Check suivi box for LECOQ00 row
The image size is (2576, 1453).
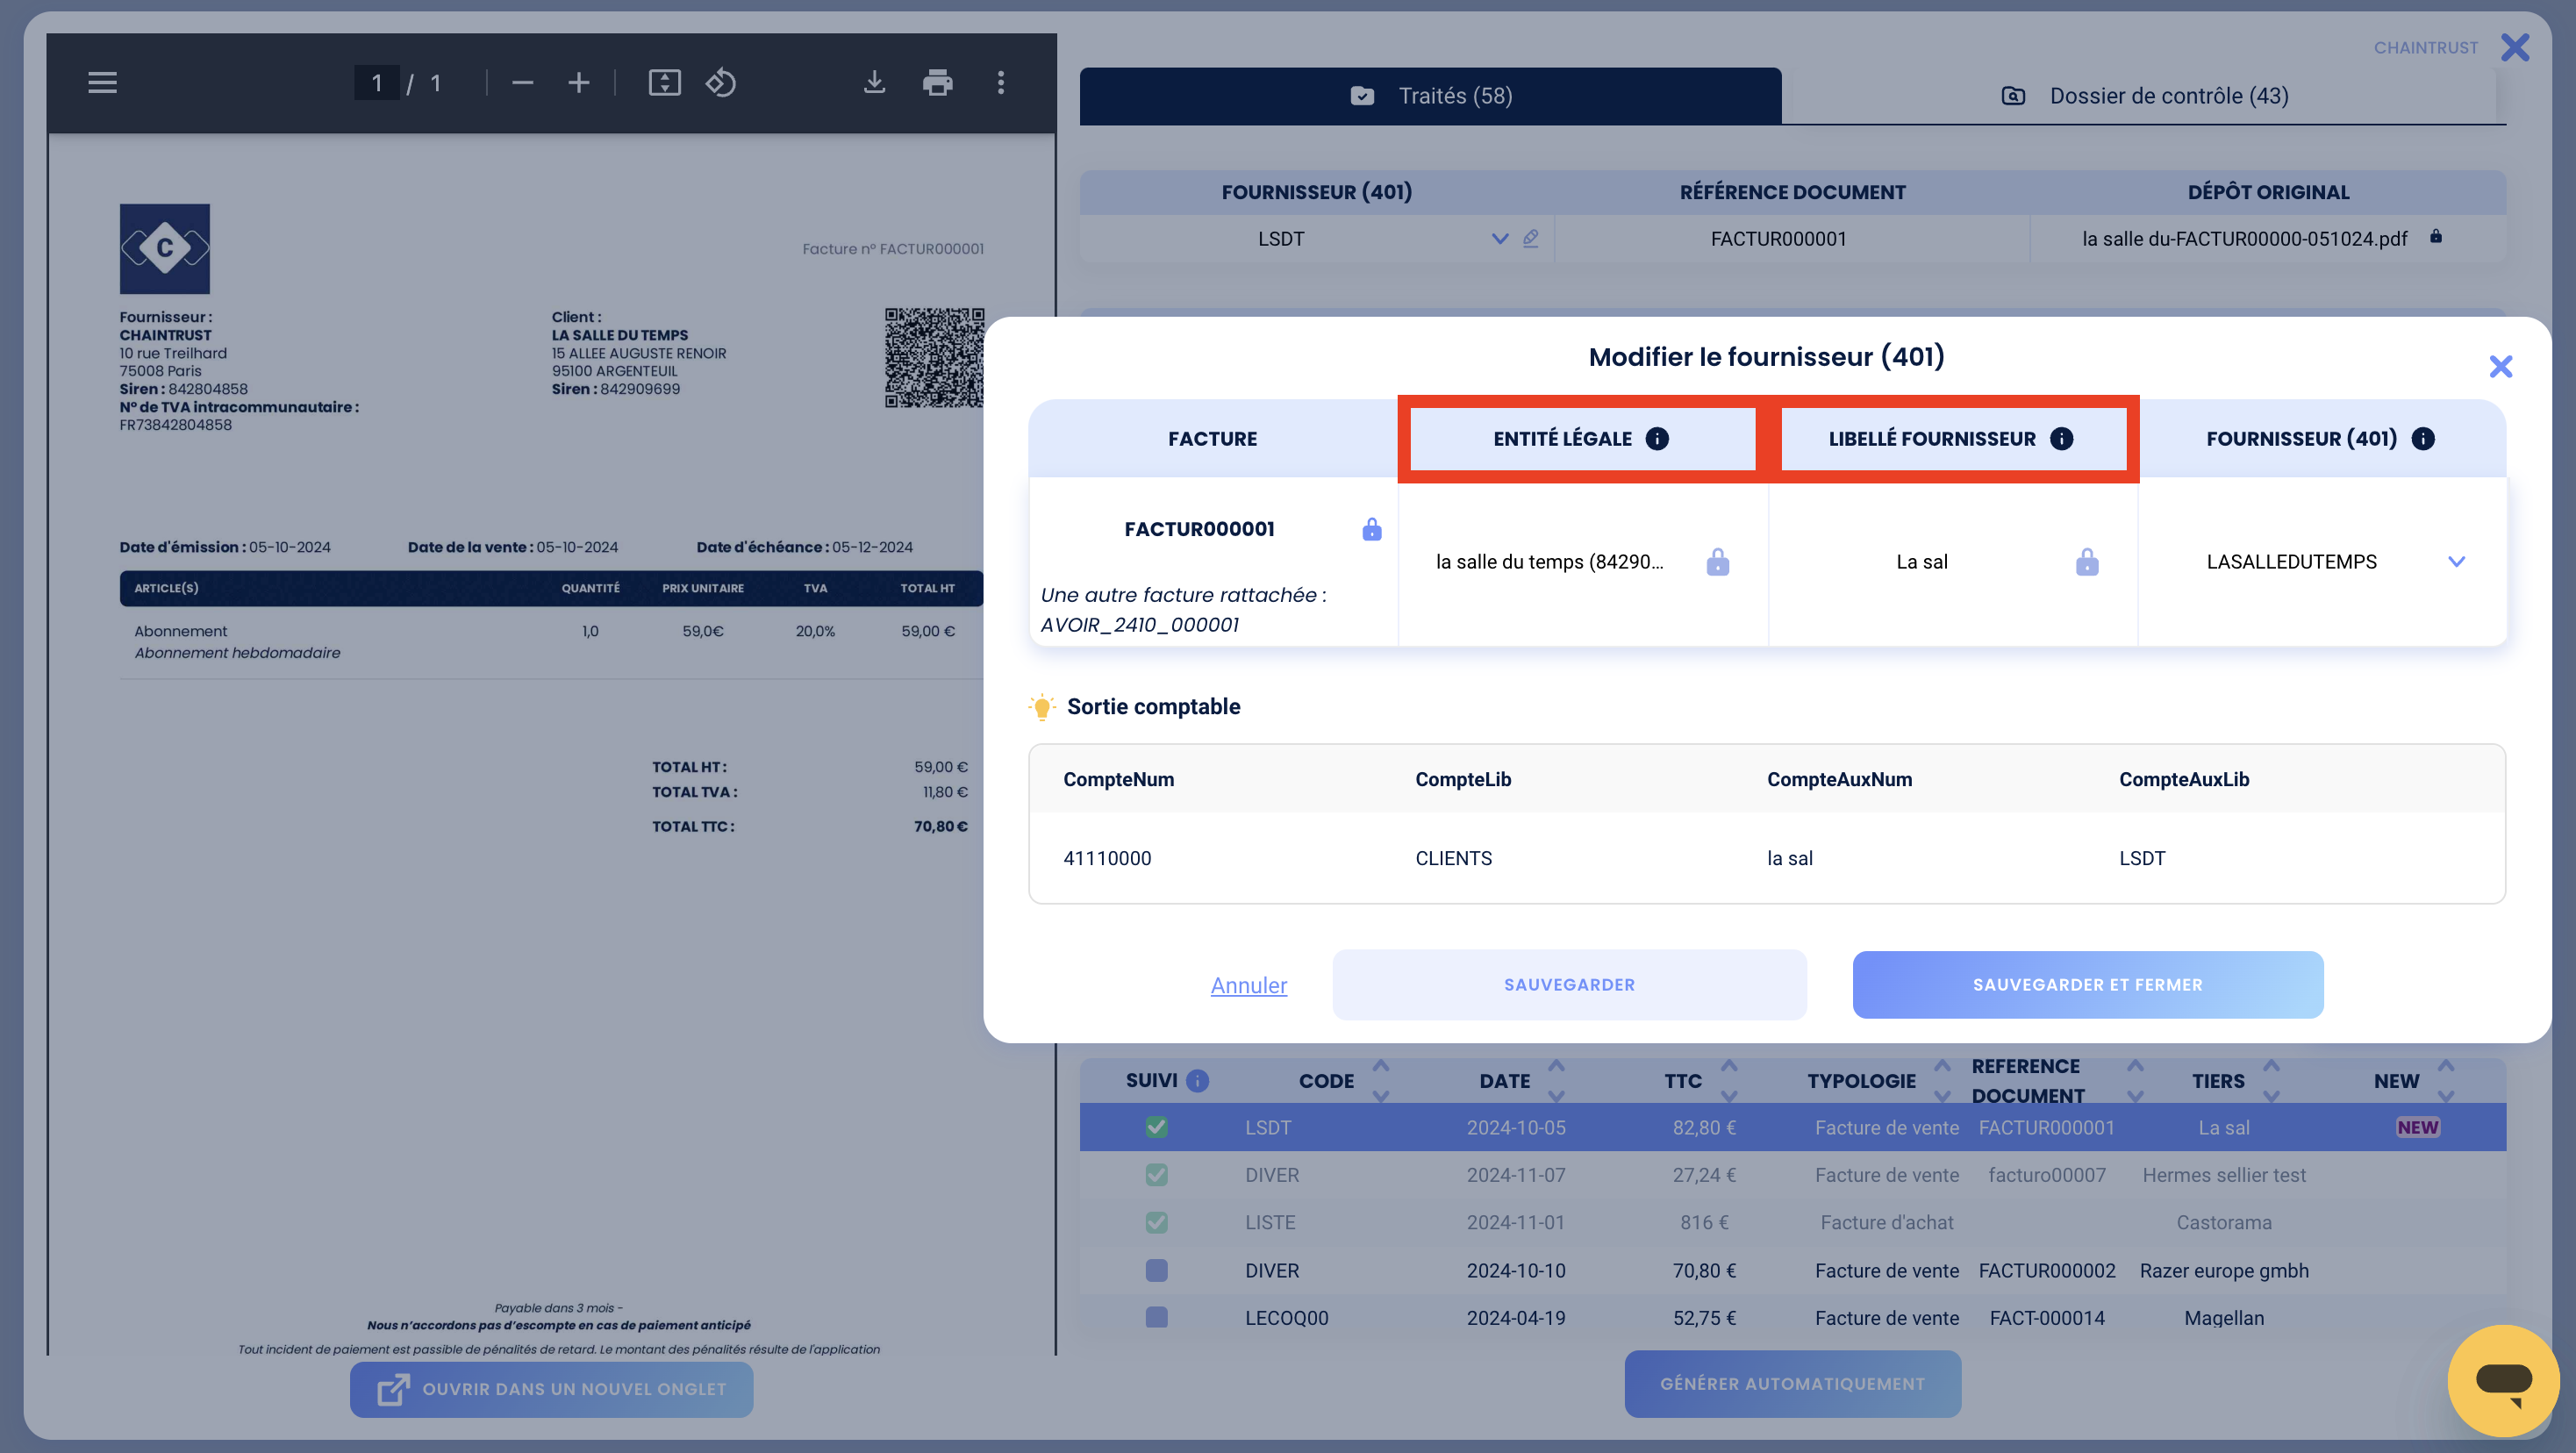pos(1156,1318)
